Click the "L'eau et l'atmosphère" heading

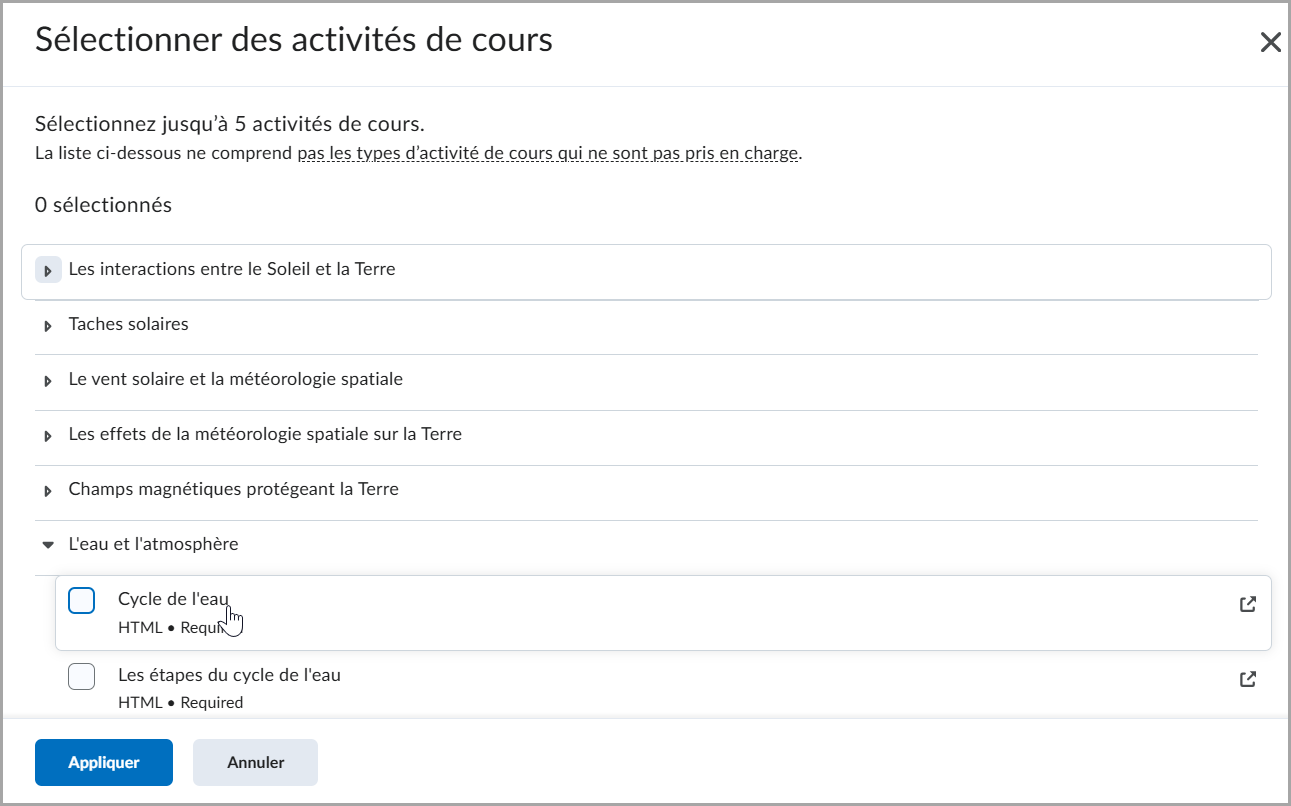(x=153, y=544)
